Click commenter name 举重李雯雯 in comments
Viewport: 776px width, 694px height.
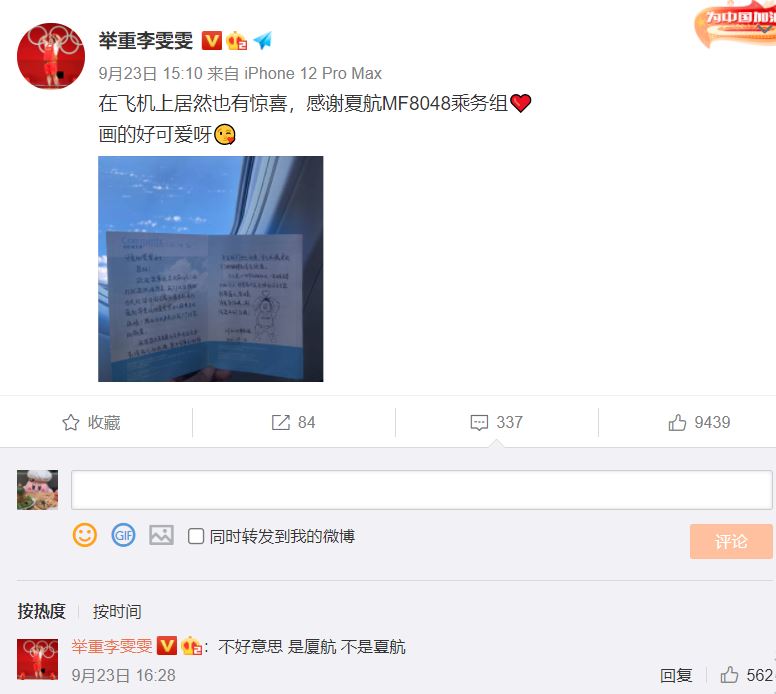click(112, 646)
